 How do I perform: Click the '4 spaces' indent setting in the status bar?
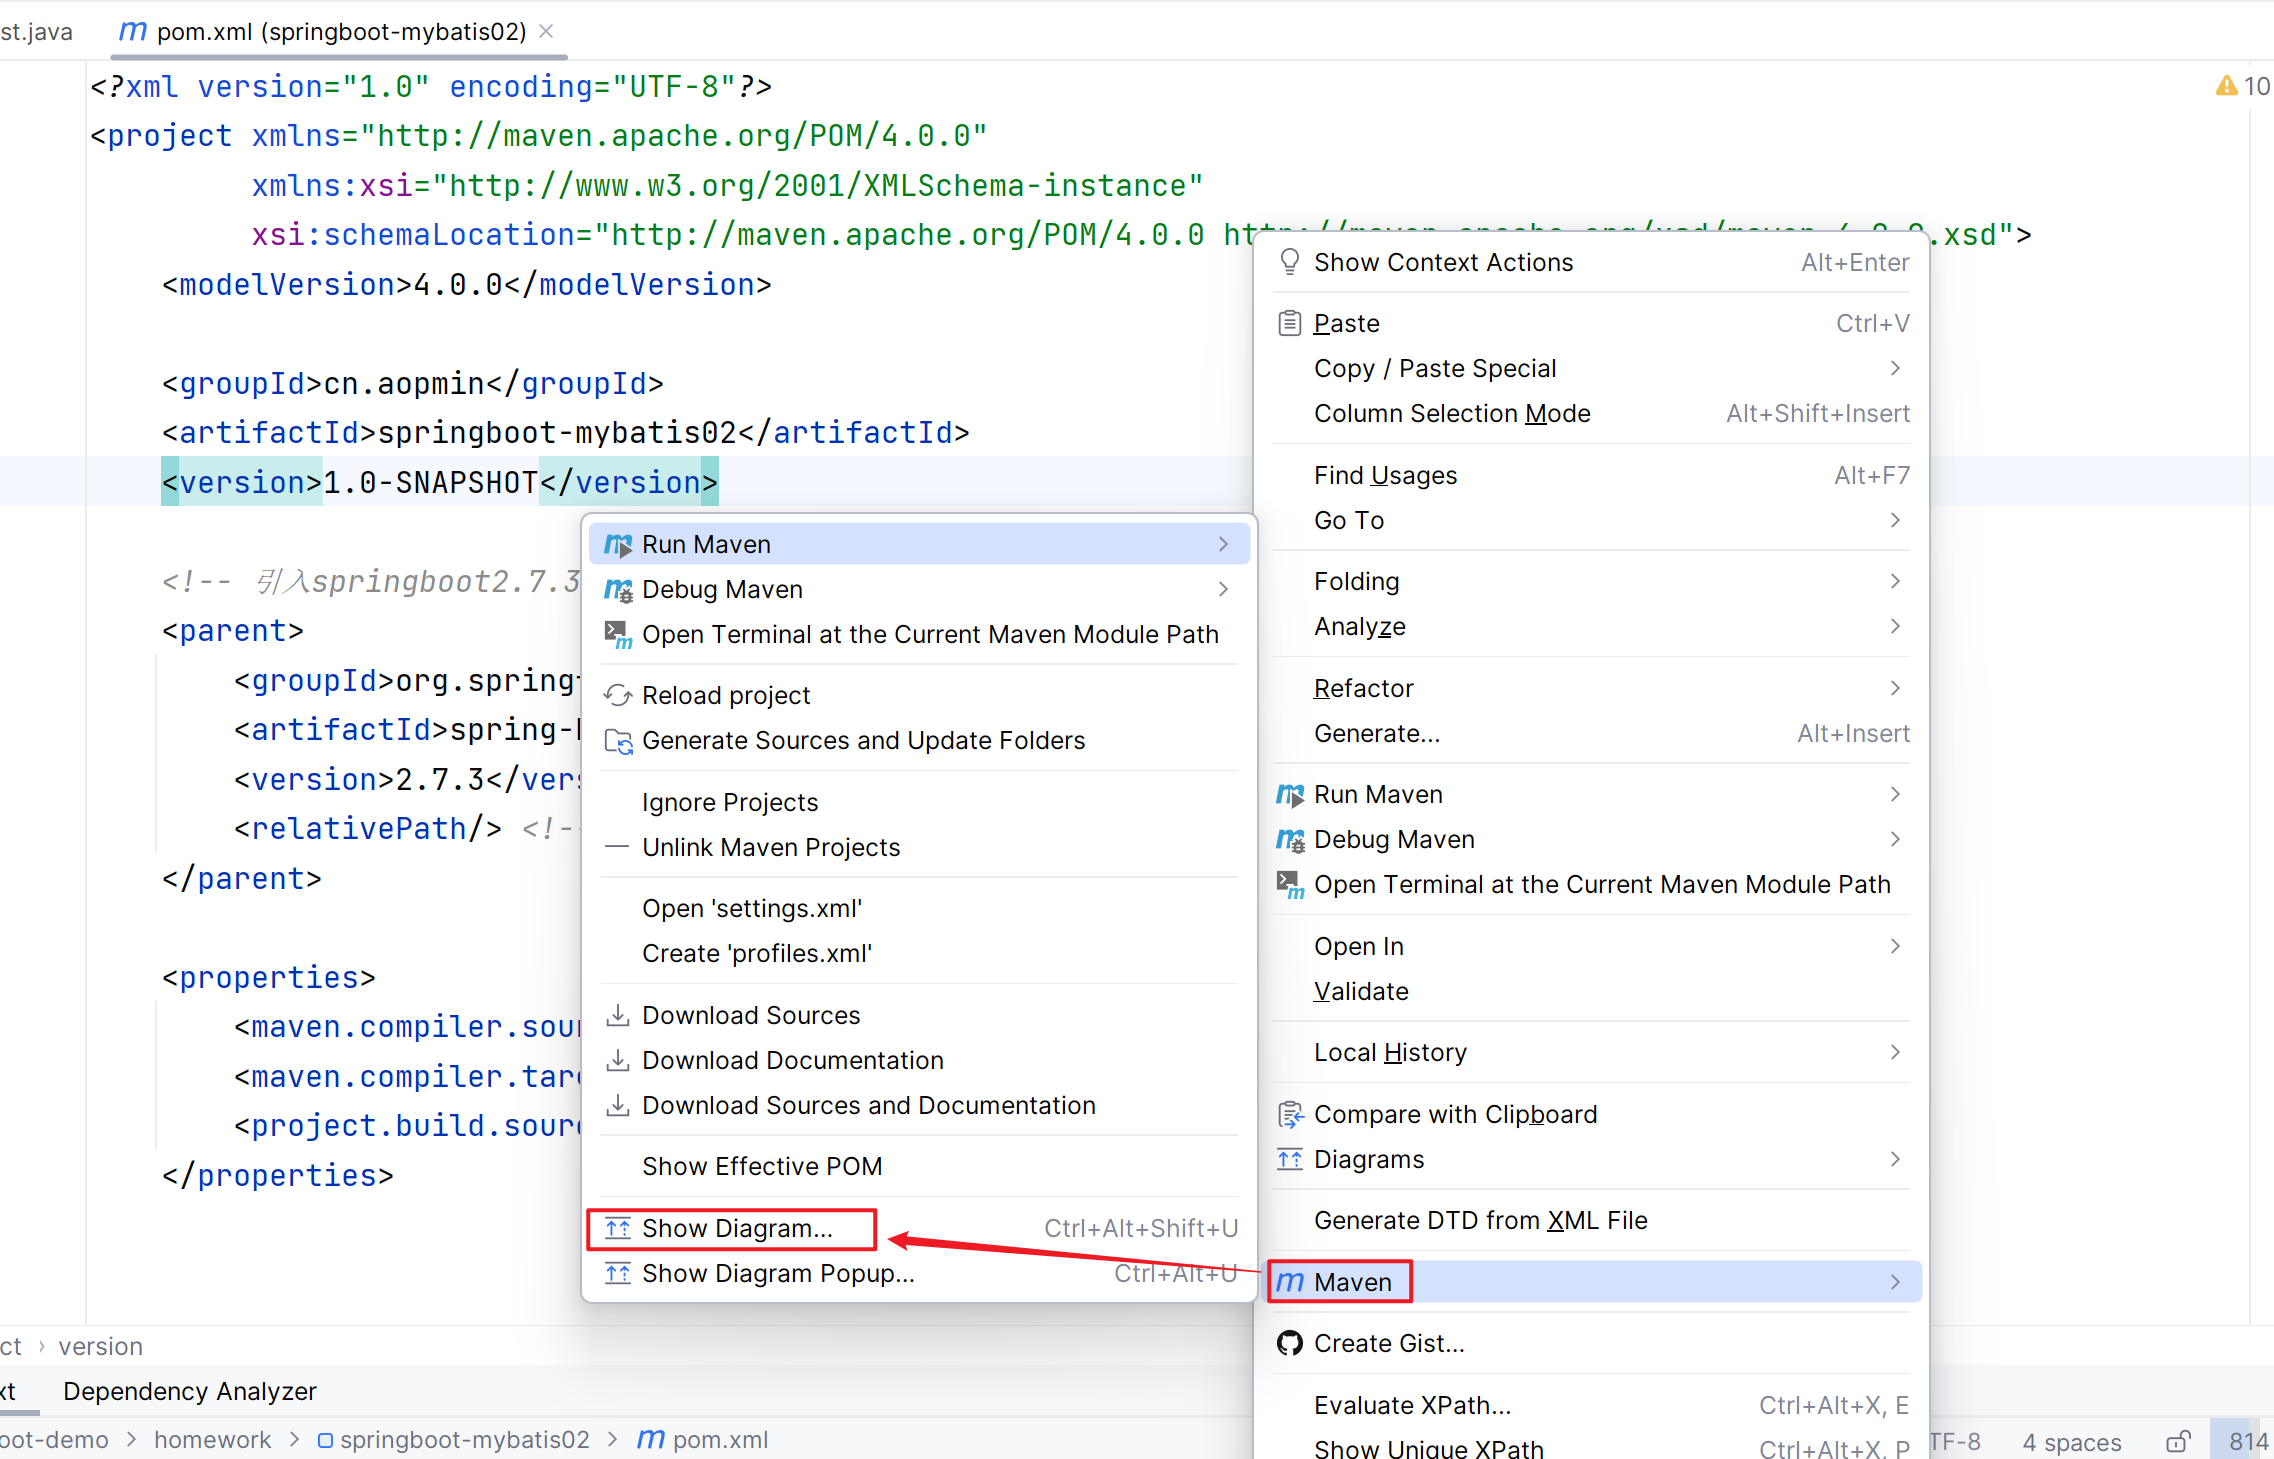[x=2071, y=1442]
